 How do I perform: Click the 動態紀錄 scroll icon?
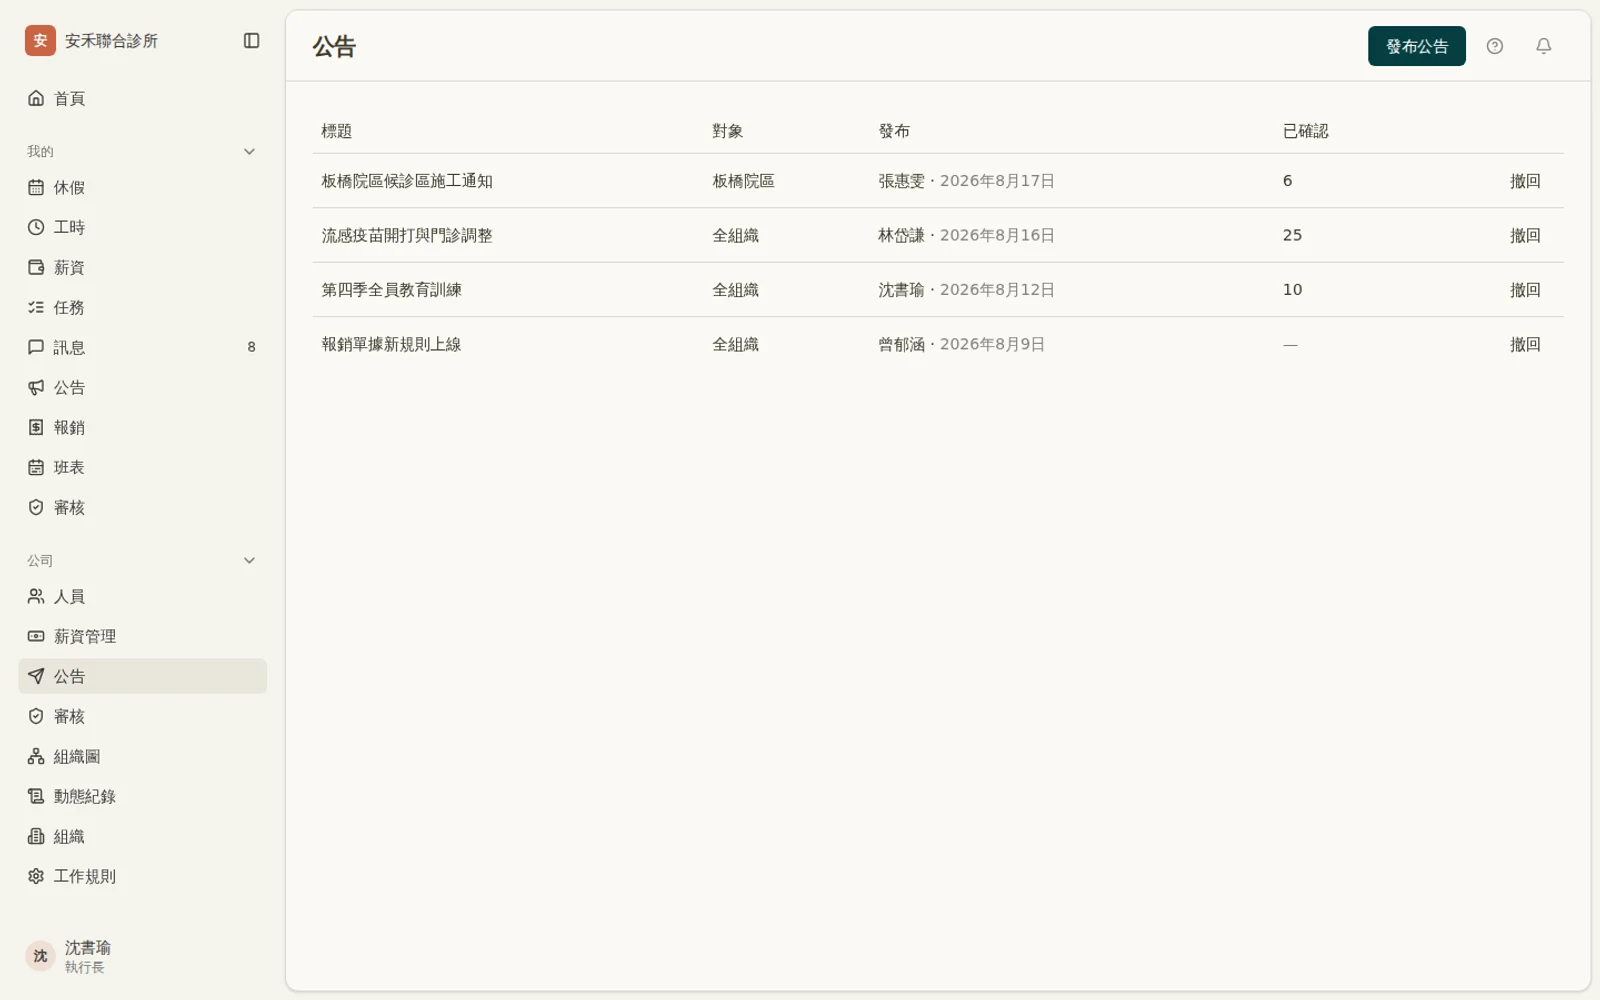(36, 796)
